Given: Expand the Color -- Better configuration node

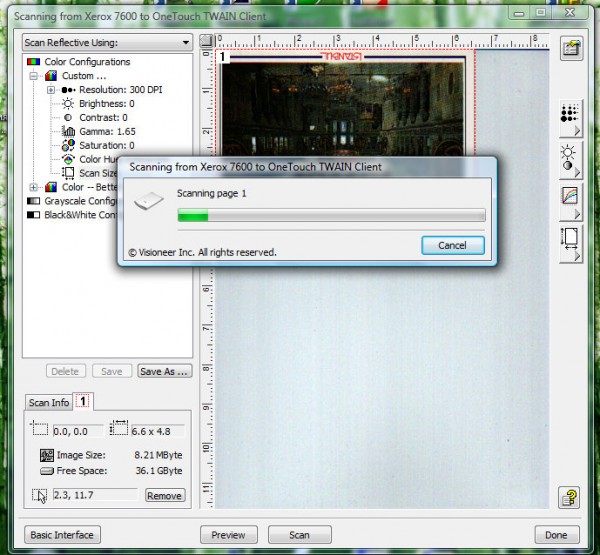Looking at the screenshot, I should pos(34,187).
